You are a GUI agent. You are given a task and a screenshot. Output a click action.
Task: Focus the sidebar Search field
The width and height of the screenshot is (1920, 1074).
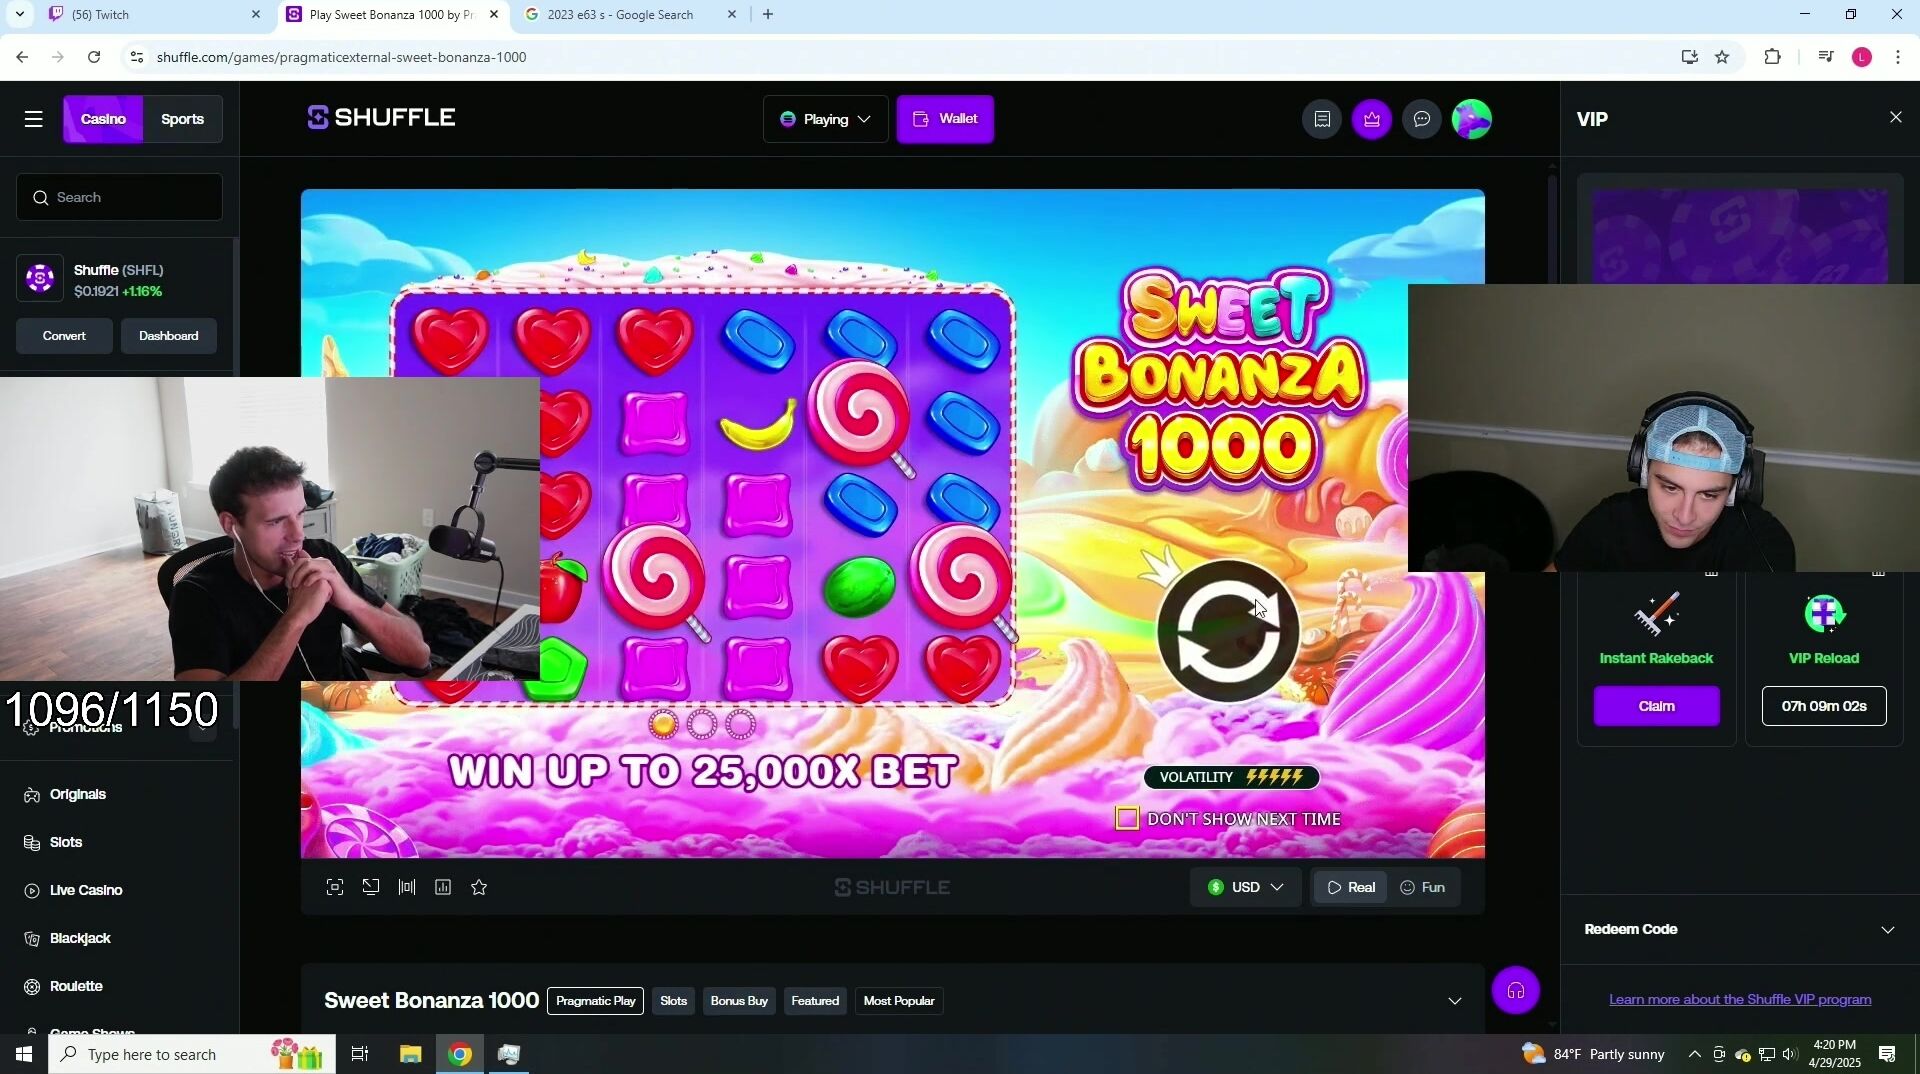coord(119,197)
